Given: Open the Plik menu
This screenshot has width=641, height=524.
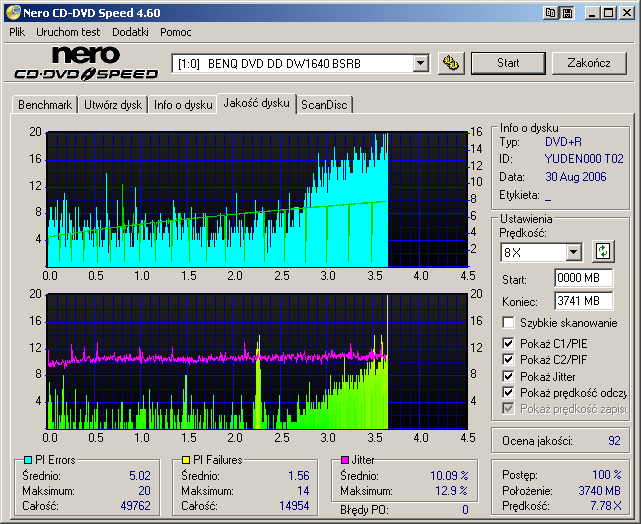Looking at the screenshot, I should pyautogui.click(x=17, y=32).
